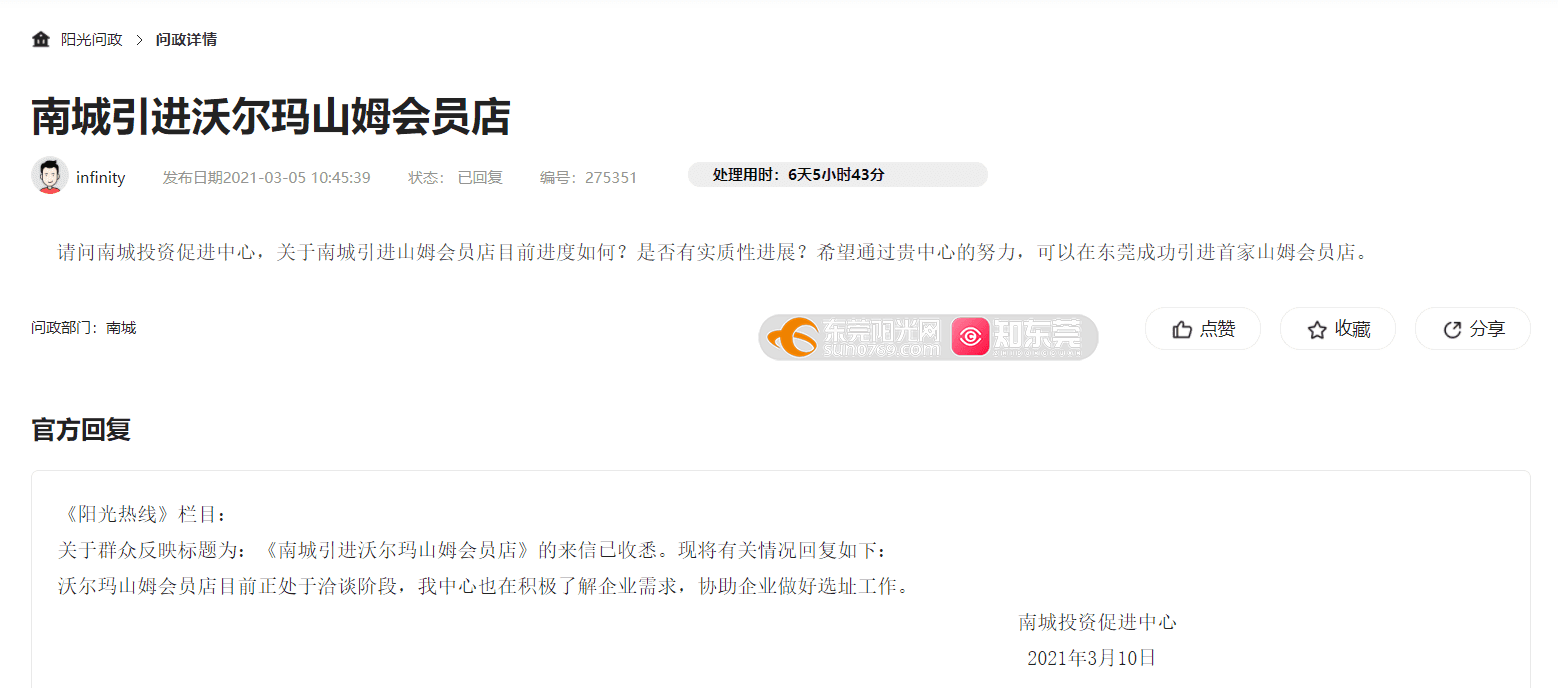Toggle 收藏 to bookmark this post
The image size is (1558, 688).
tap(1338, 329)
